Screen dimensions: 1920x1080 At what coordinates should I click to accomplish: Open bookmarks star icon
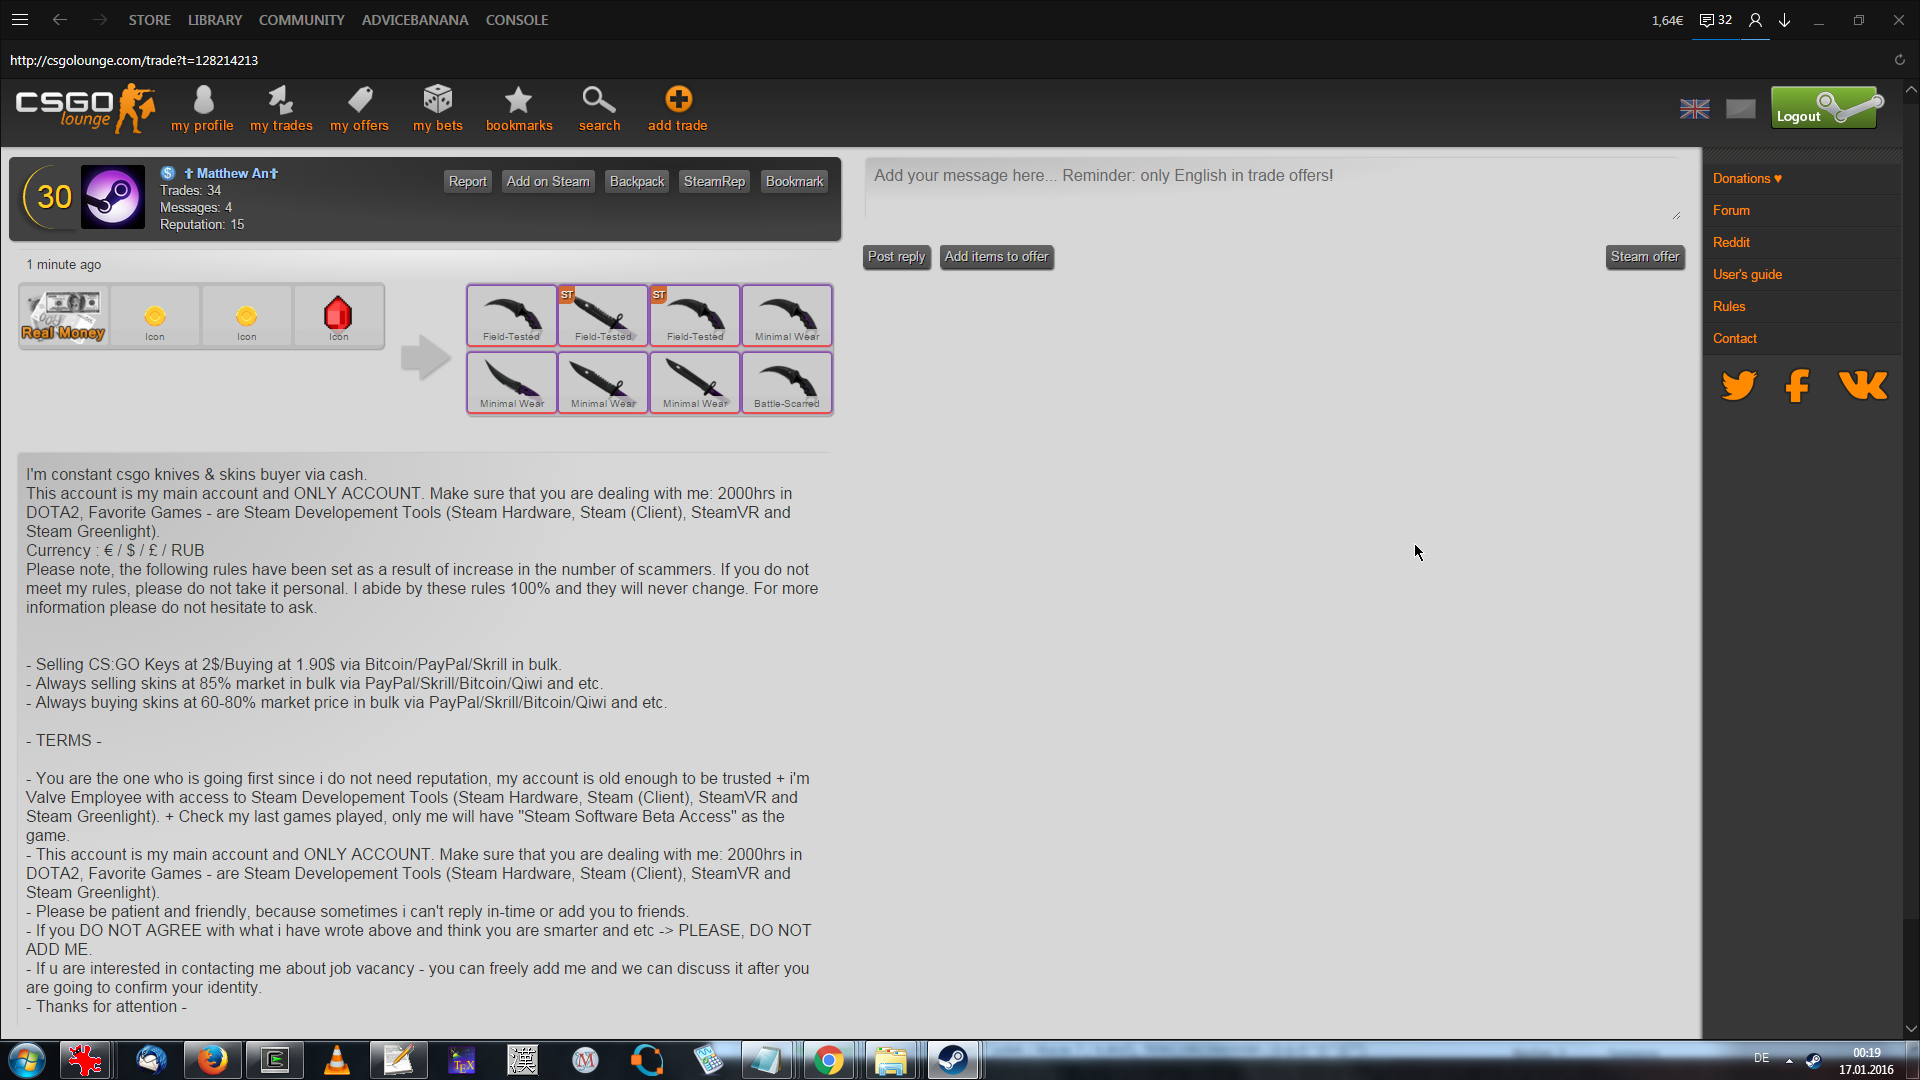518,100
